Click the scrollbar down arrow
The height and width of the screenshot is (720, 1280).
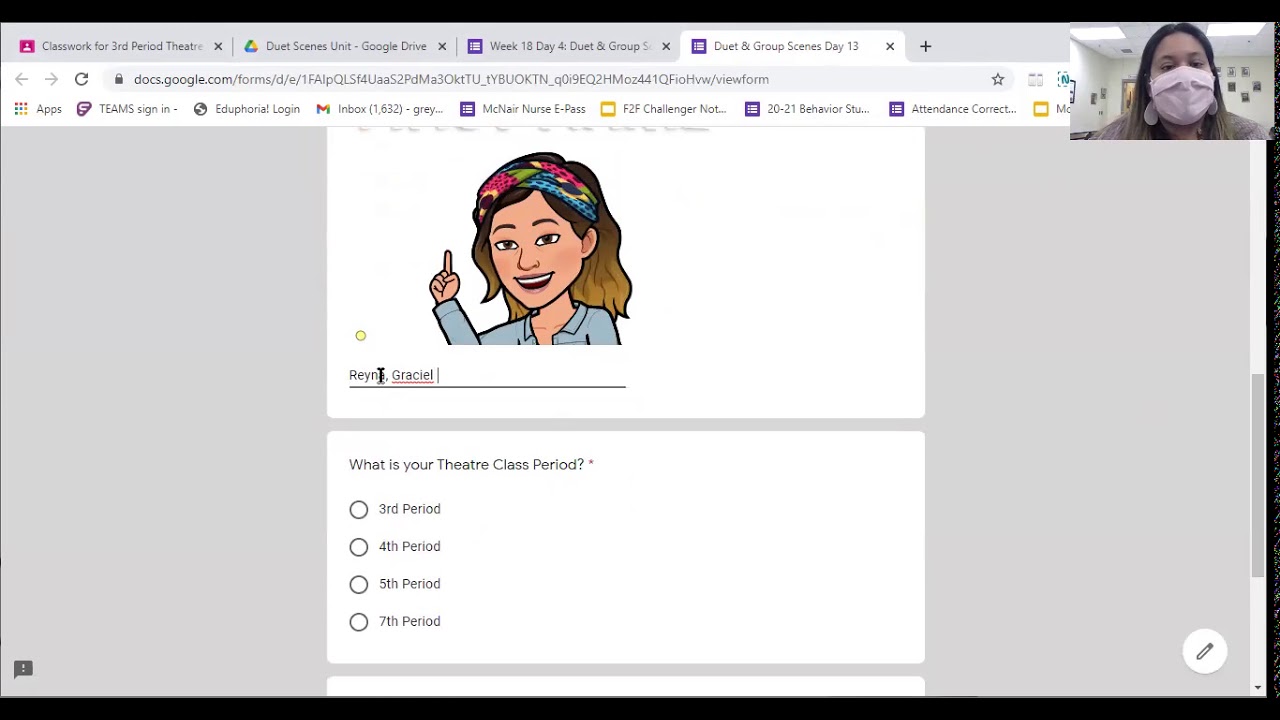pos(1258,688)
